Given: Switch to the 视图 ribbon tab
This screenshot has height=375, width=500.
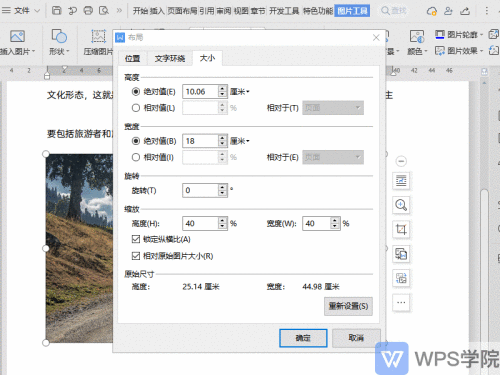Looking at the screenshot, I should tap(241, 11).
